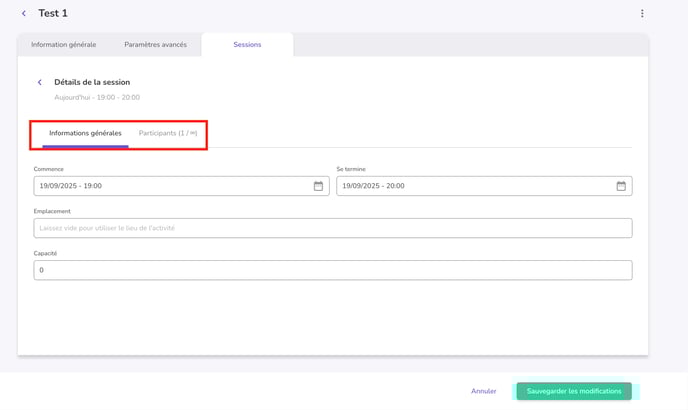
Task: Open calendar picker in Commence field
Action: tap(318, 186)
